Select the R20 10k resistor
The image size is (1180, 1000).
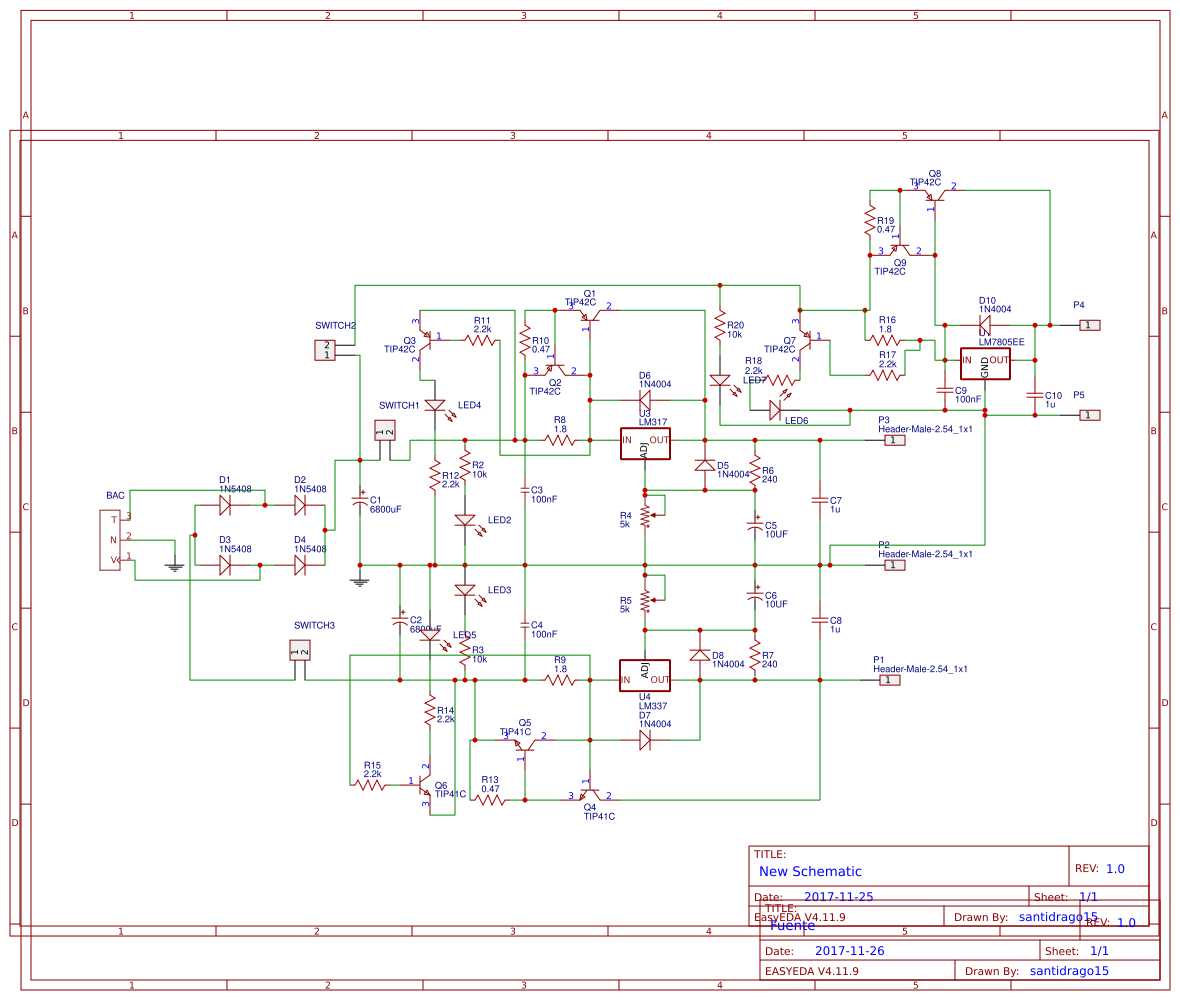click(719, 324)
